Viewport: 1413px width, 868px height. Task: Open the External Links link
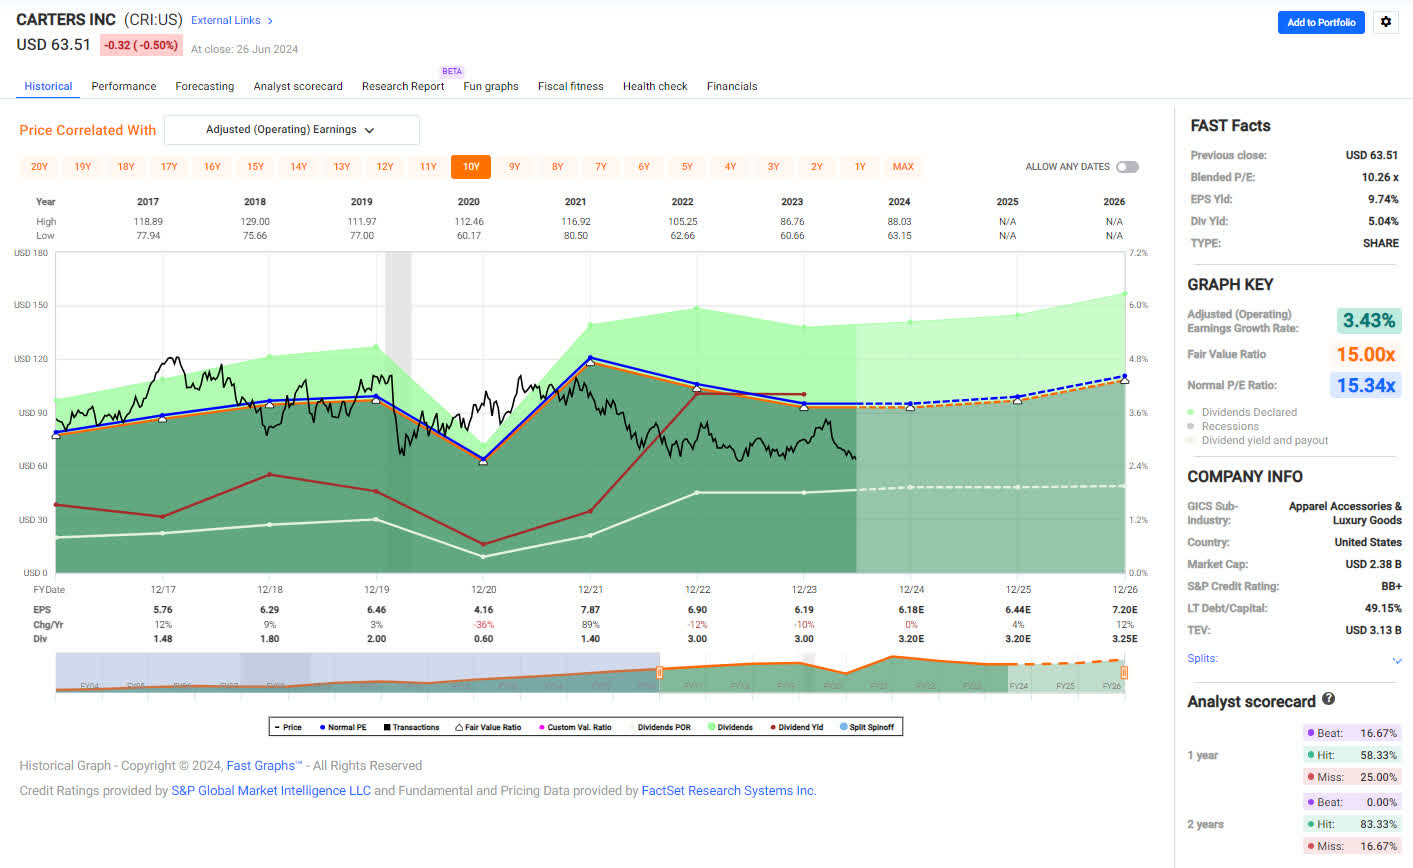226,20
